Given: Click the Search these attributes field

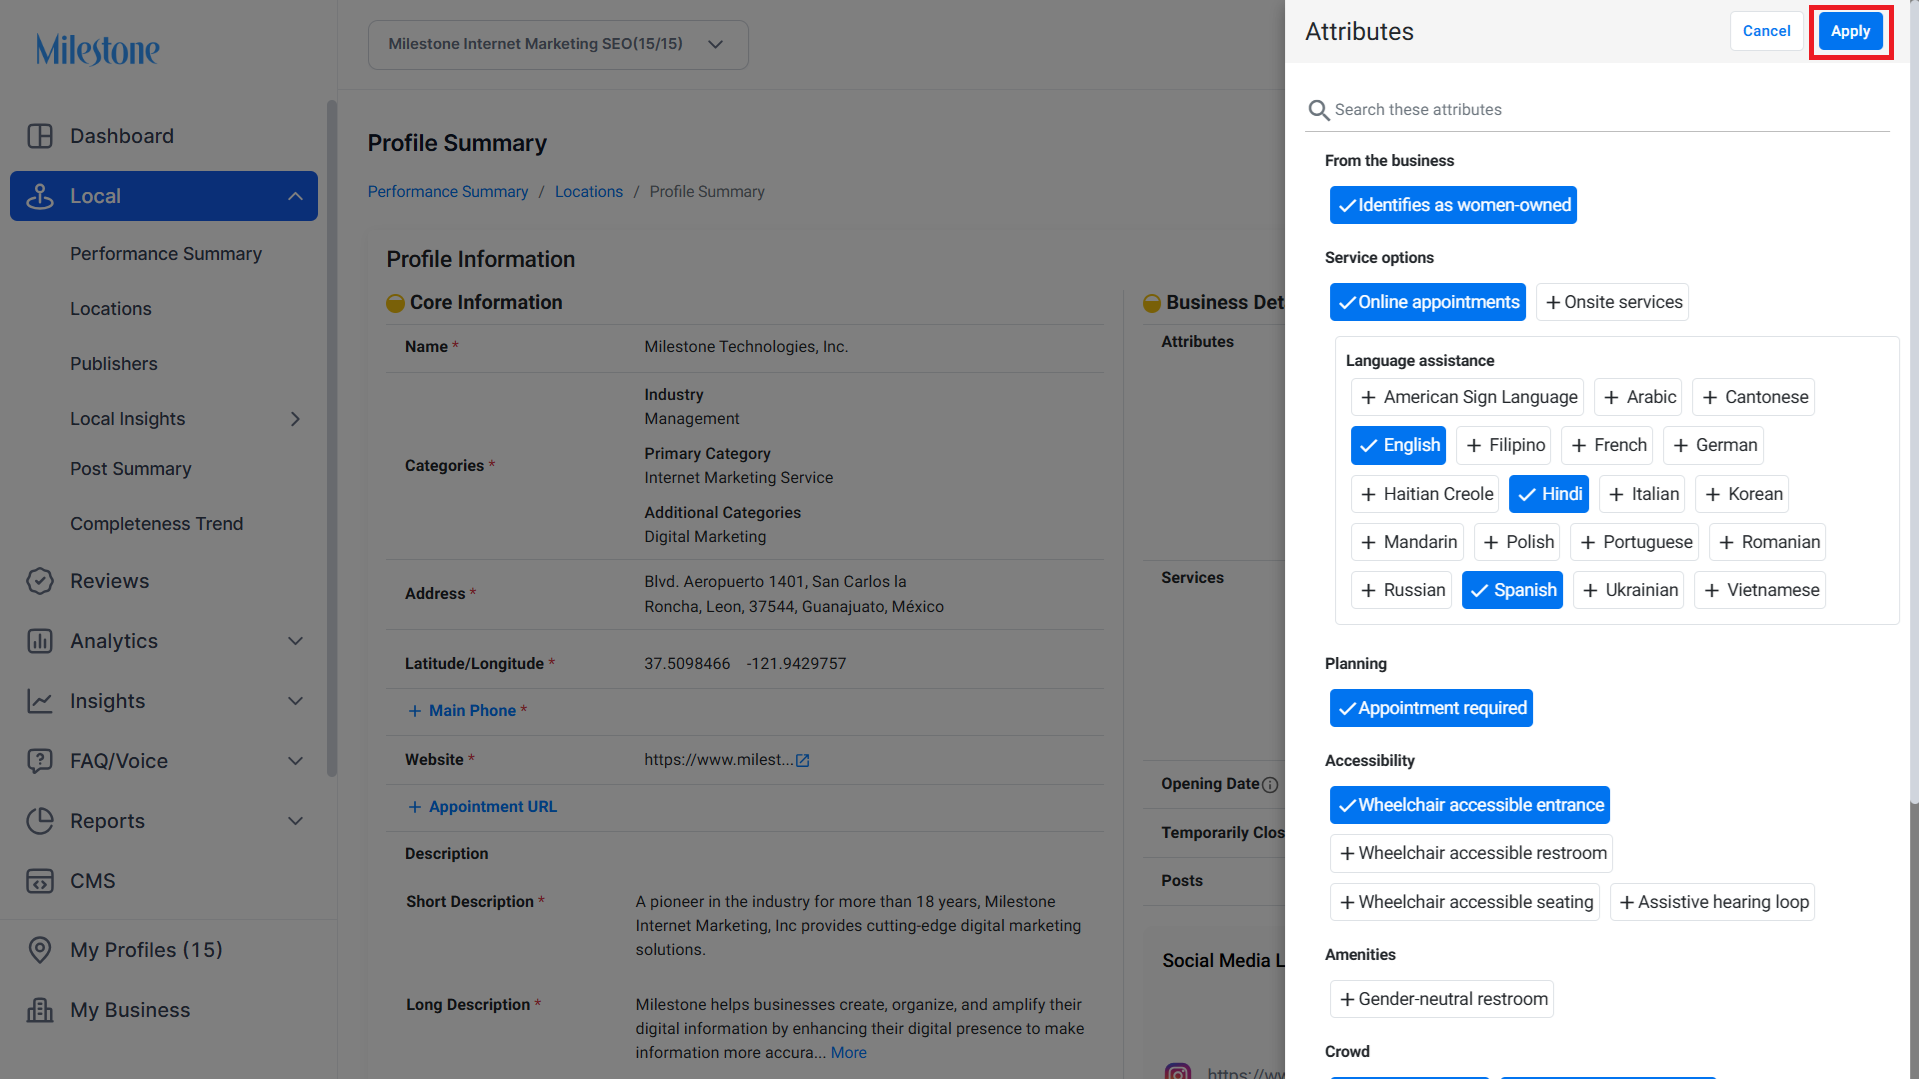Looking at the screenshot, I should coord(1598,110).
